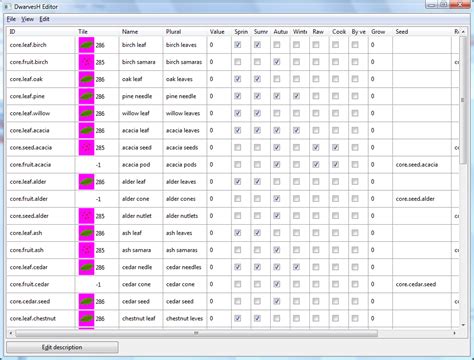Select the core.fruit.acacia ID cell
The image size is (474, 360).
(x=41, y=165)
